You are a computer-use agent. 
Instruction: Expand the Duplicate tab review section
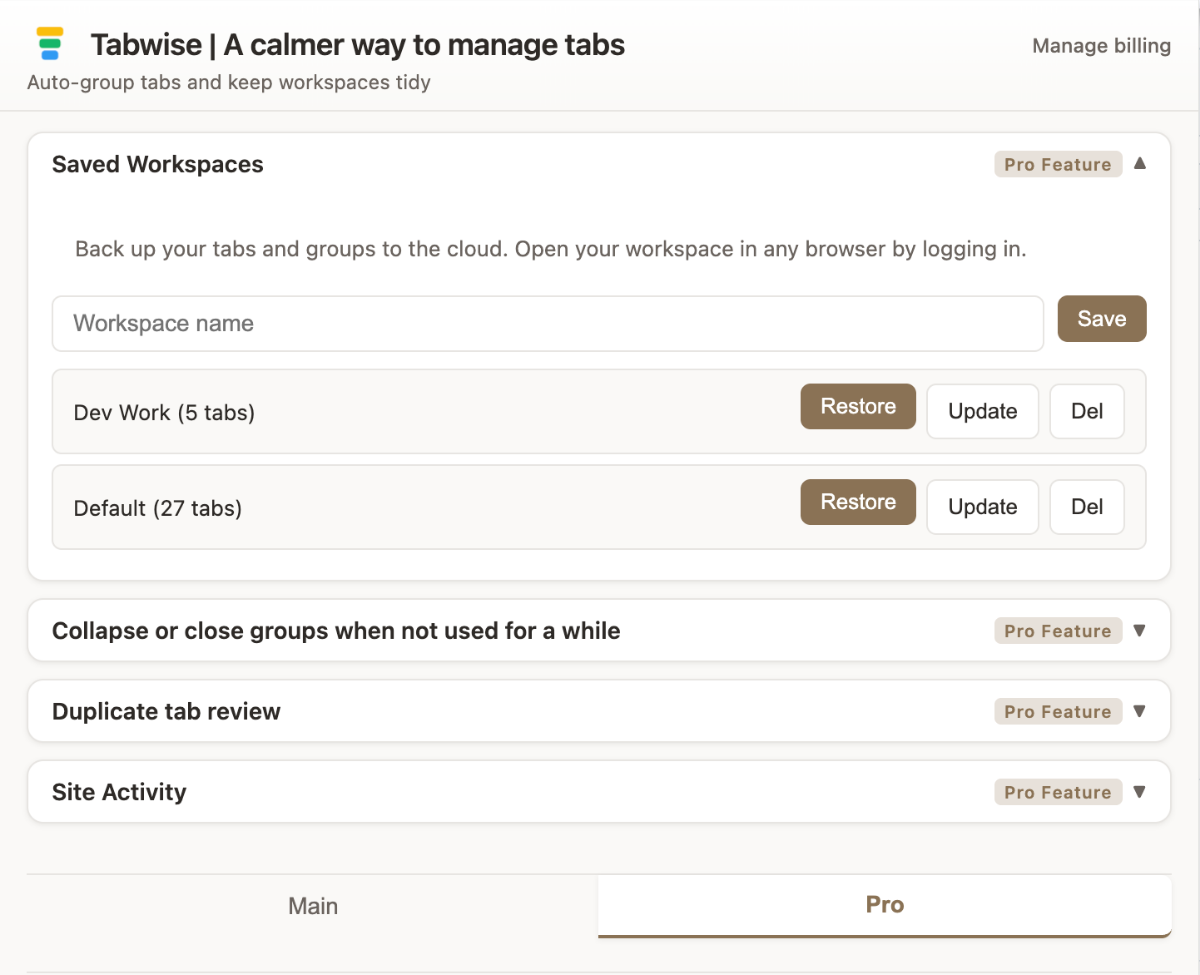coord(1140,711)
